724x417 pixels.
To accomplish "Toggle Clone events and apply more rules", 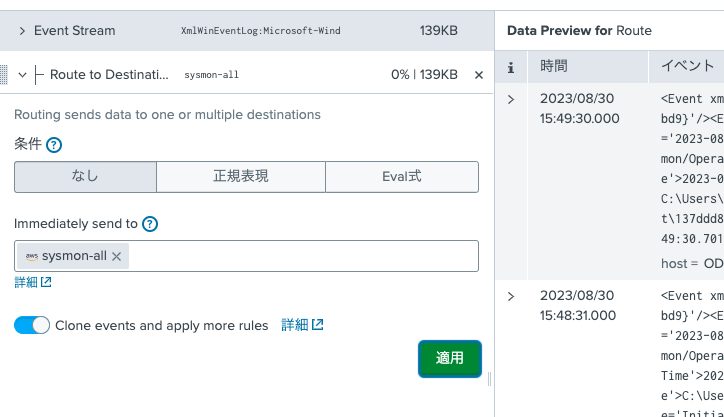I will pyautogui.click(x=32, y=325).
